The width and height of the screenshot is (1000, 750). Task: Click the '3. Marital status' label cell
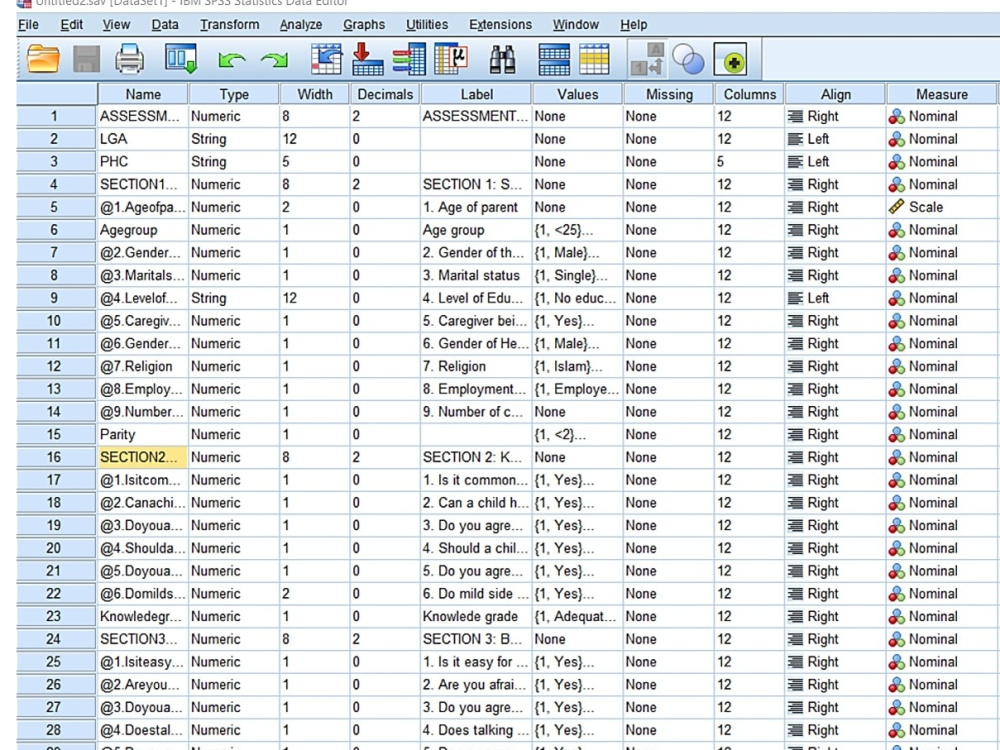[x=476, y=276]
